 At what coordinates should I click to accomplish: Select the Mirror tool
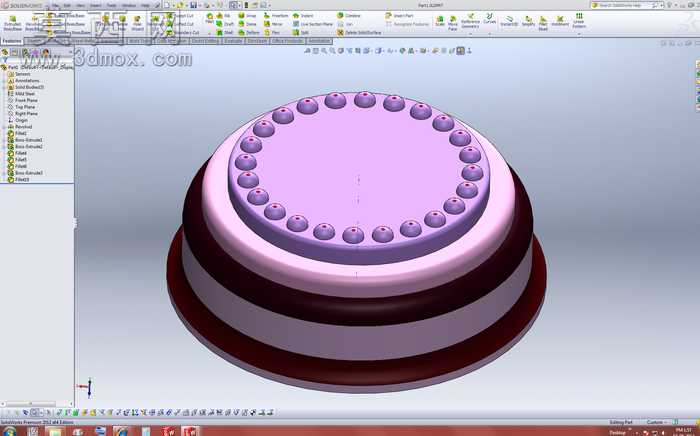(x=273, y=24)
